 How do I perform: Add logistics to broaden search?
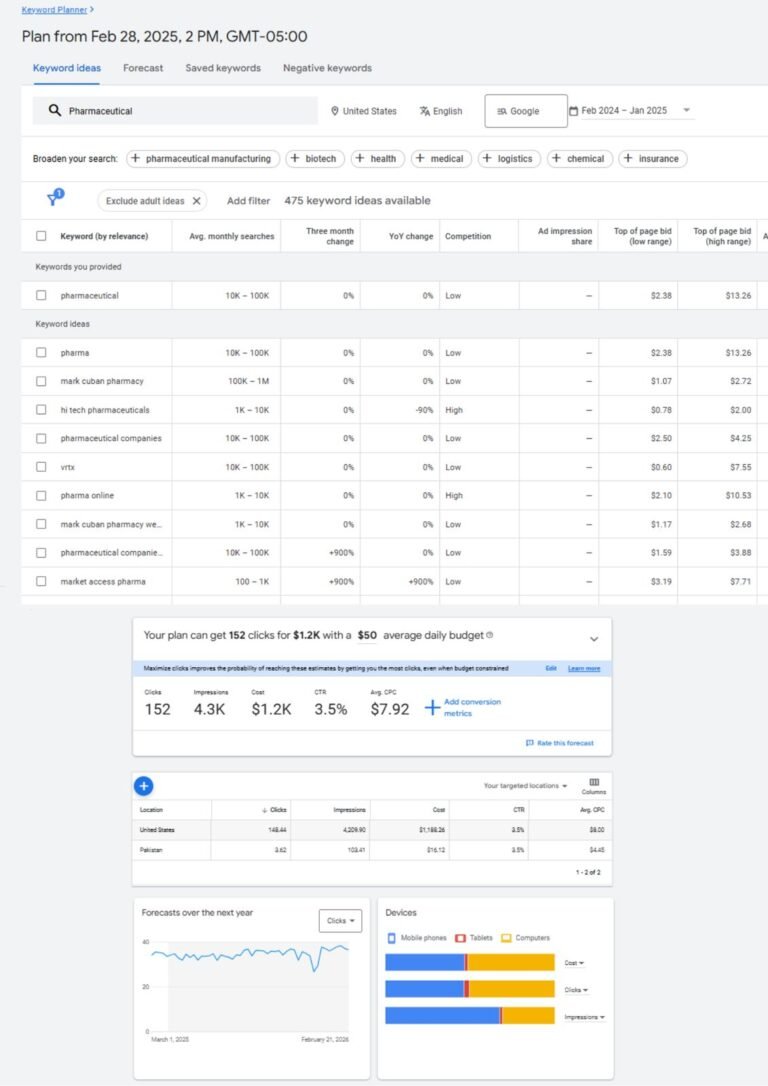tap(508, 159)
